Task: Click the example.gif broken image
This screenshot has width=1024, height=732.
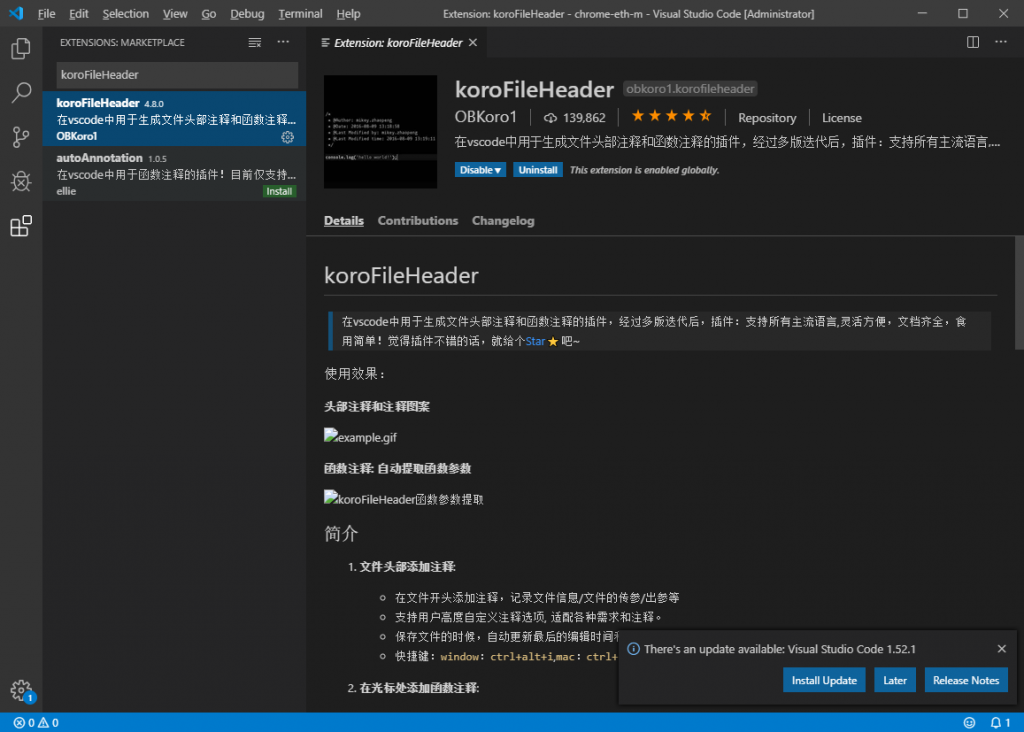Action: (360, 437)
